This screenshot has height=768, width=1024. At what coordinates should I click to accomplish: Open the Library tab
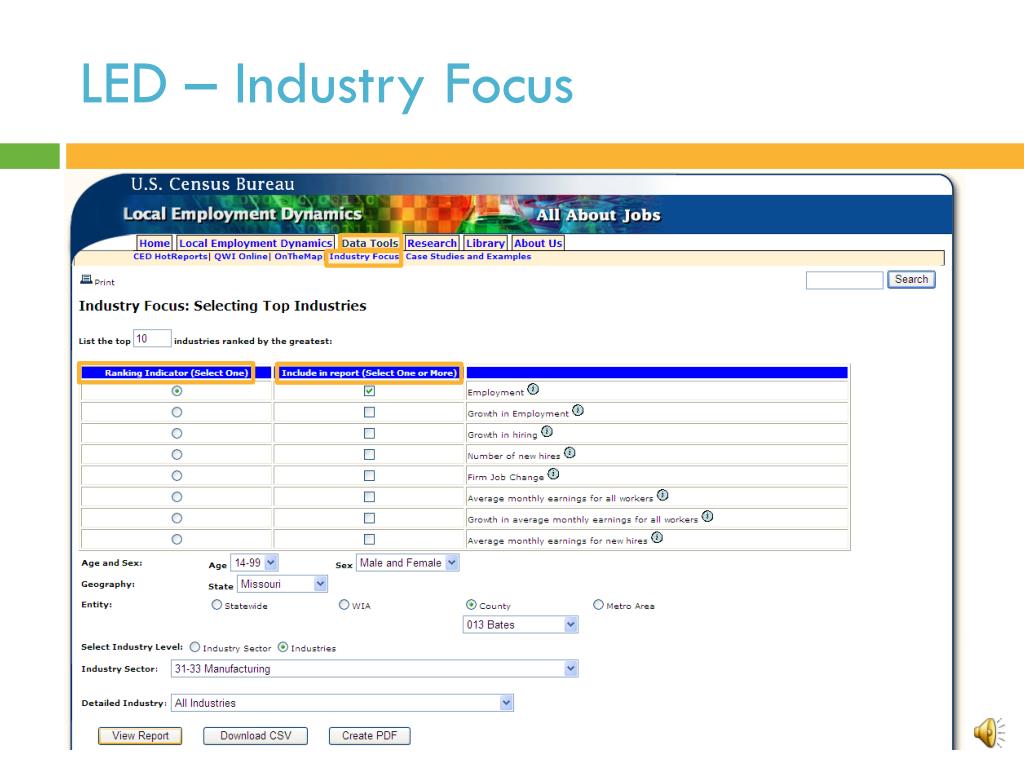[x=485, y=243]
